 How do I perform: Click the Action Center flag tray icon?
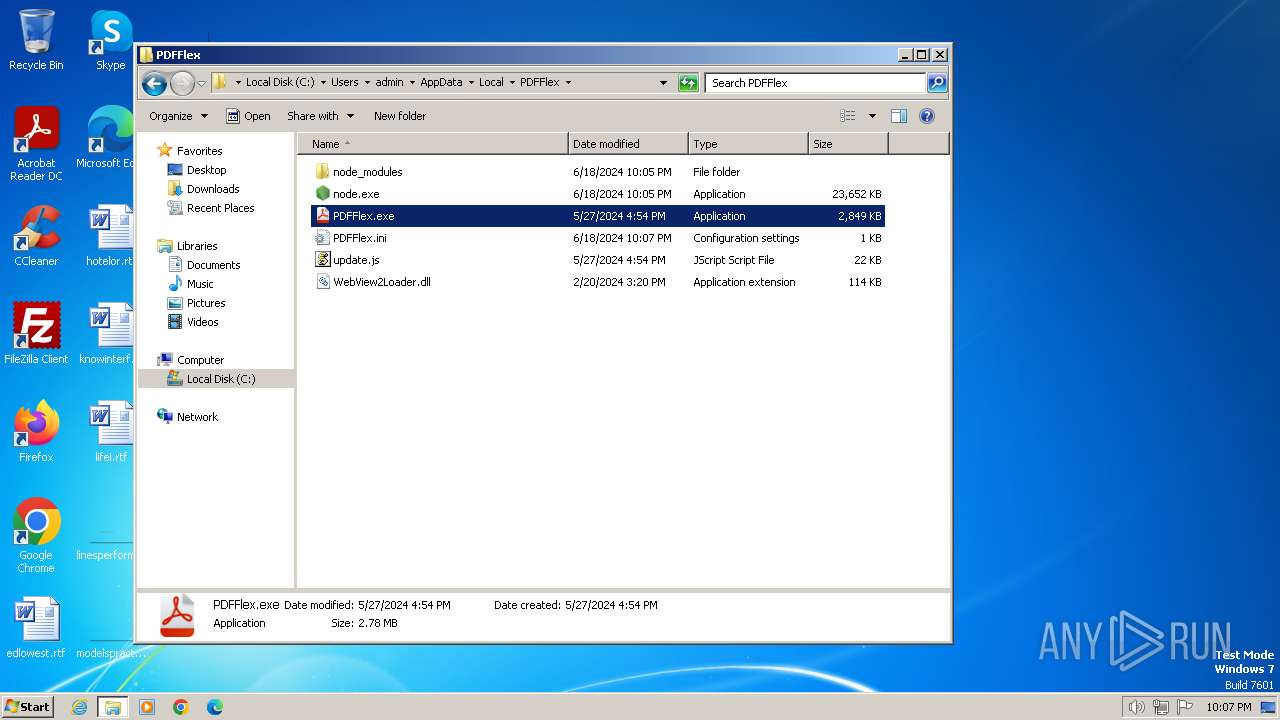coord(1185,707)
